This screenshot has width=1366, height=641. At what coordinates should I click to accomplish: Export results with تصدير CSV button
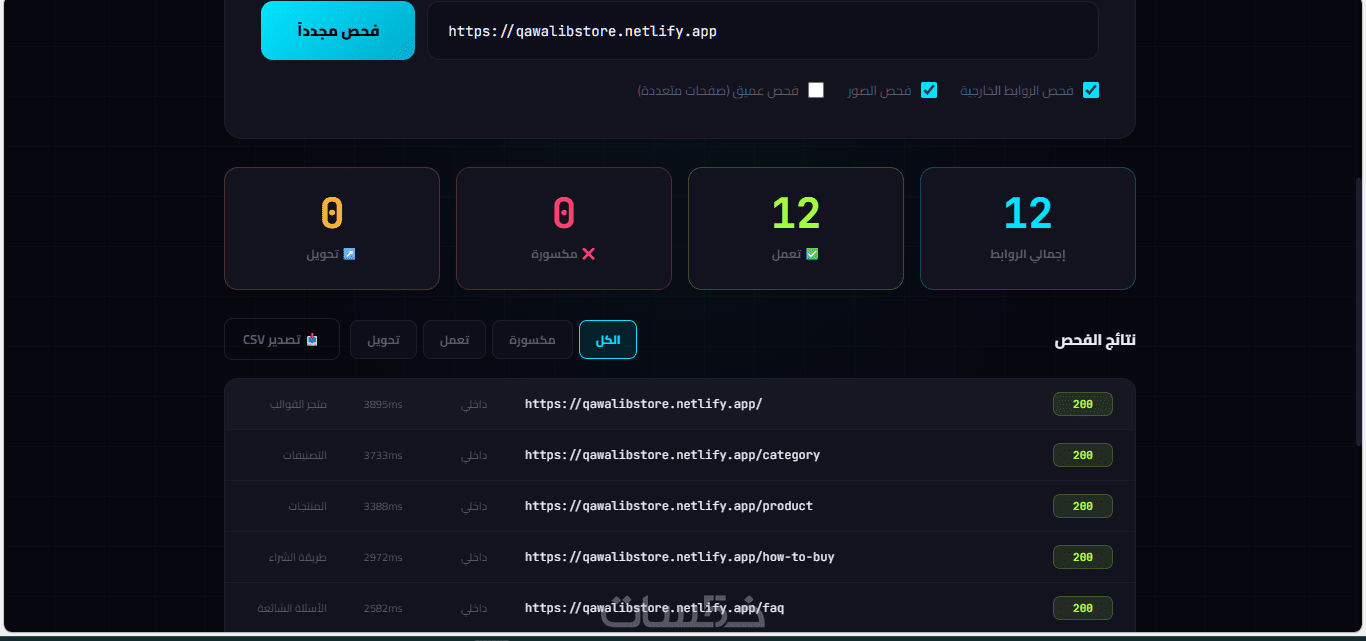pyautogui.click(x=282, y=340)
